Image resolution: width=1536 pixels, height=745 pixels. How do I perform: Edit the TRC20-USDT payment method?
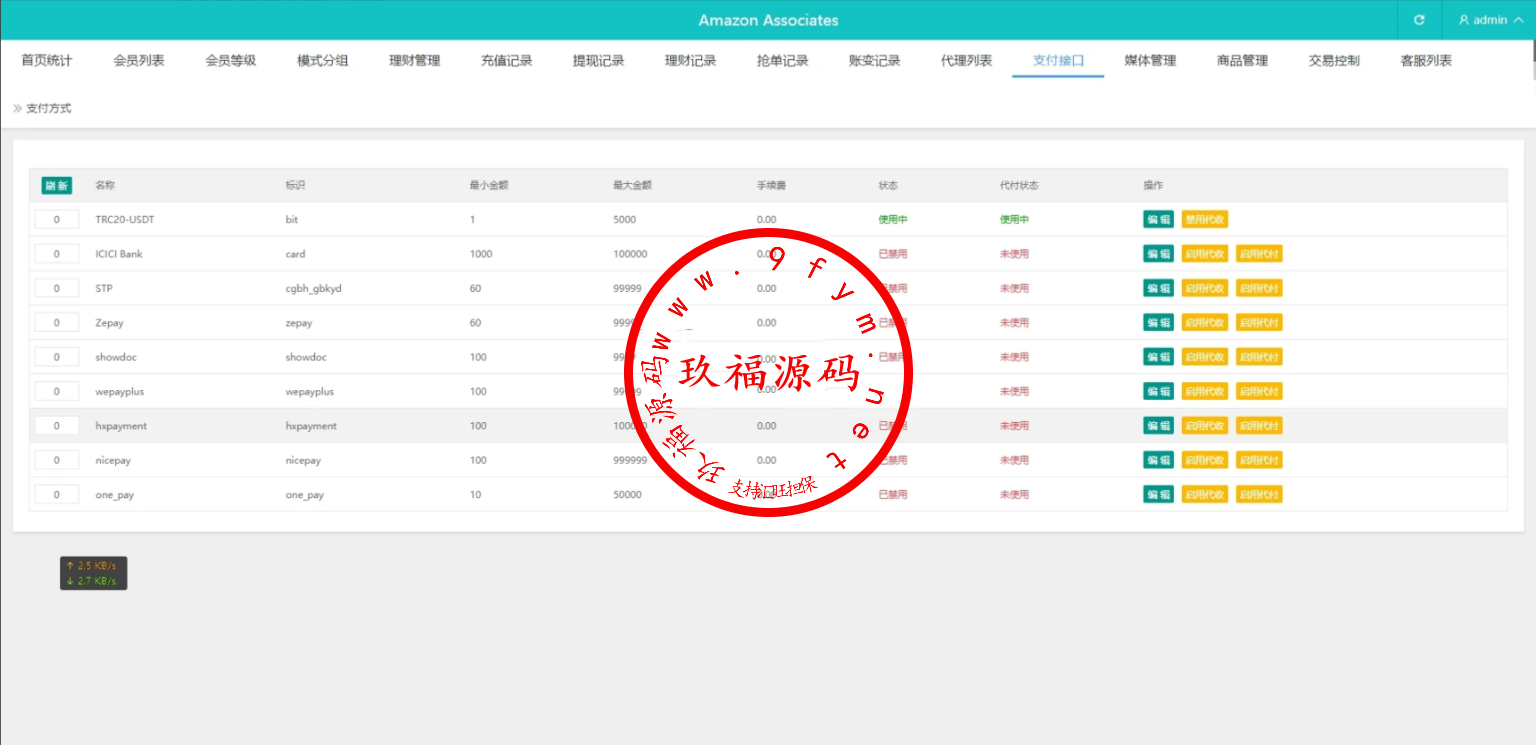(1159, 220)
